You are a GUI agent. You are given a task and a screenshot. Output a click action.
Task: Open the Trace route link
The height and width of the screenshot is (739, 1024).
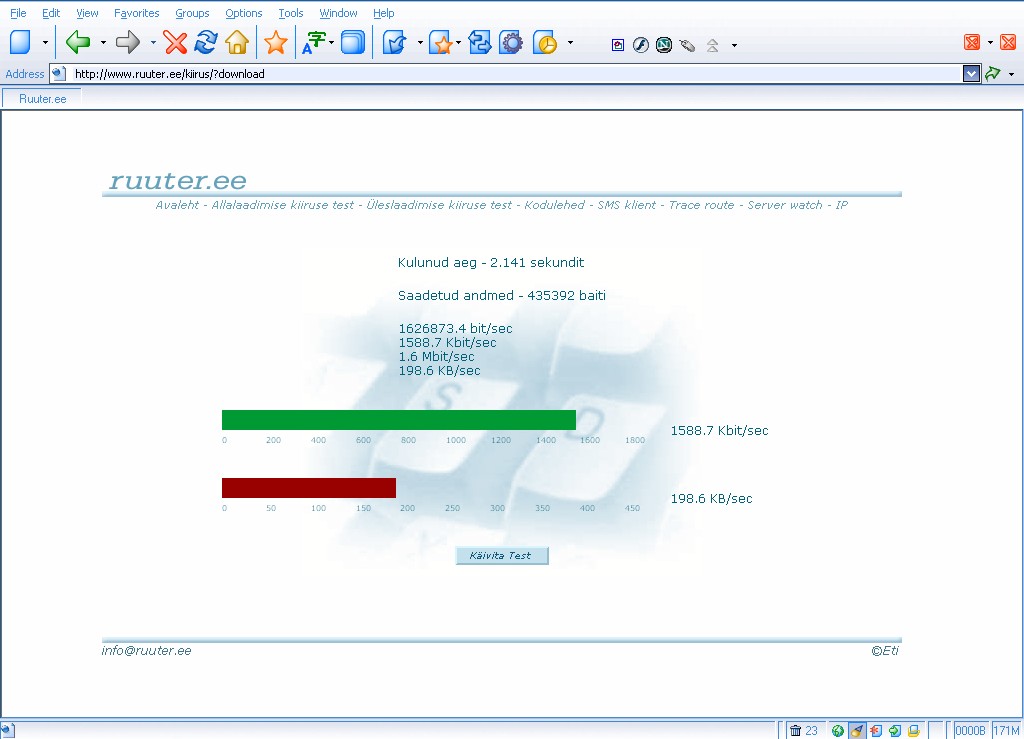(x=701, y=205)
